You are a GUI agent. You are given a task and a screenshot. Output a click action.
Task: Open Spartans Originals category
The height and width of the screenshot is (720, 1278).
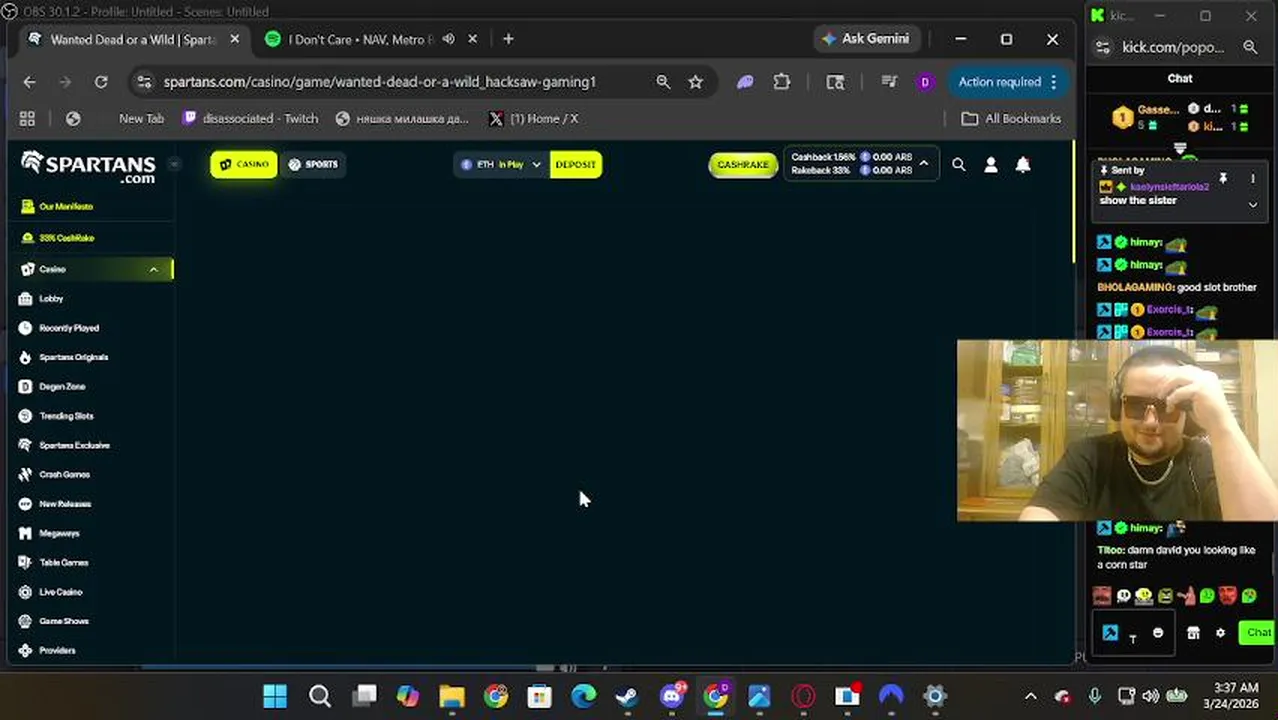pyautogui.click(x=73, y=357)
